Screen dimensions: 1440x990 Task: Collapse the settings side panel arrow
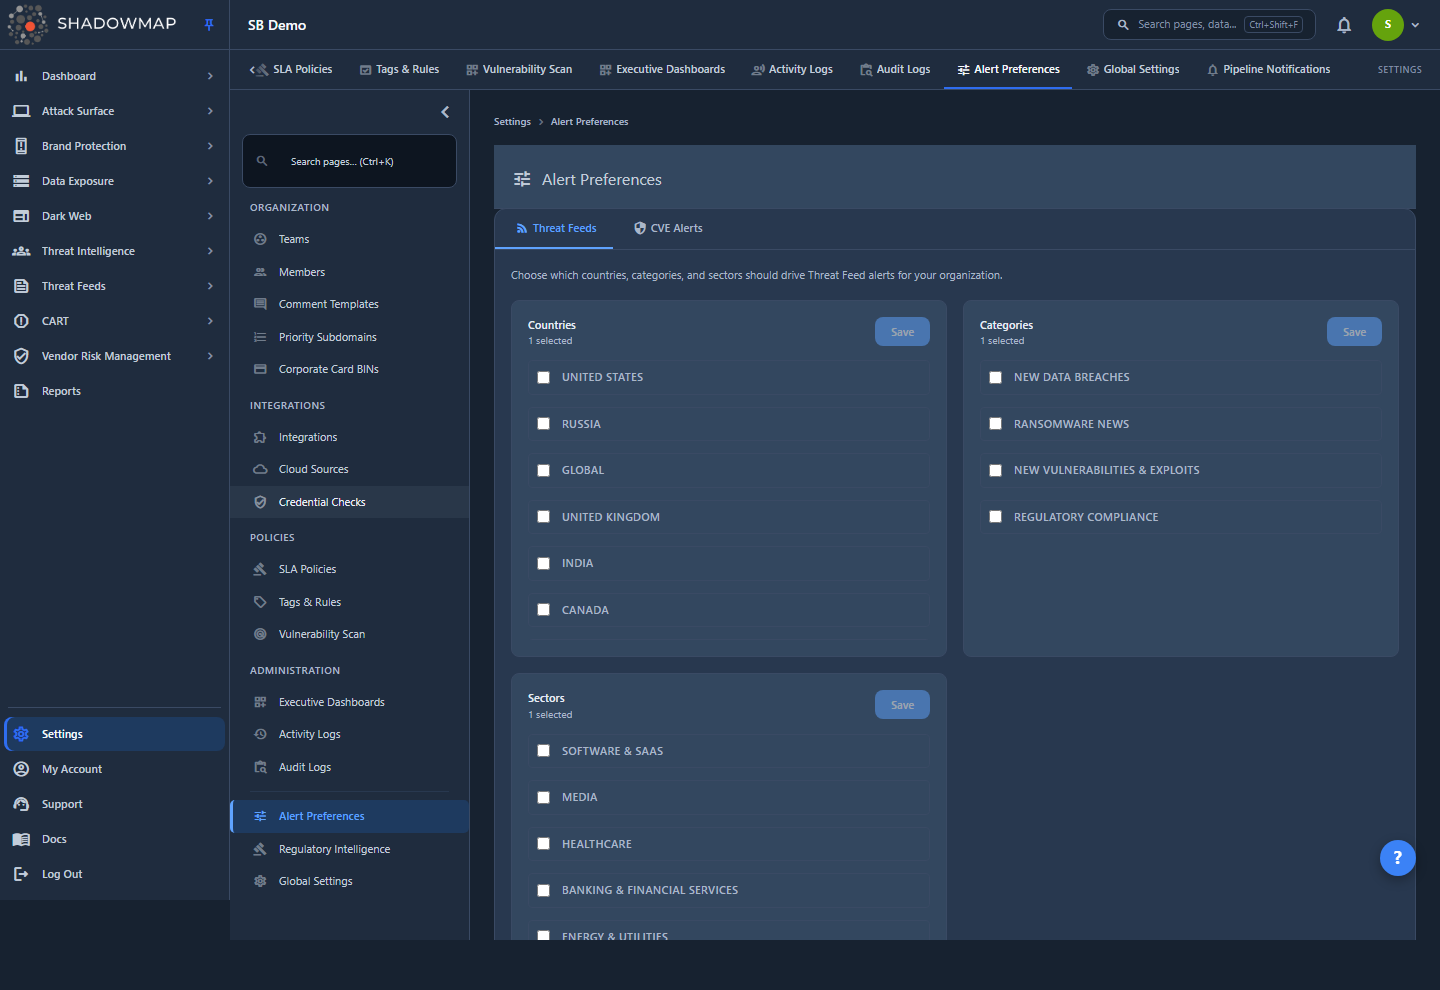pos(445,112)
